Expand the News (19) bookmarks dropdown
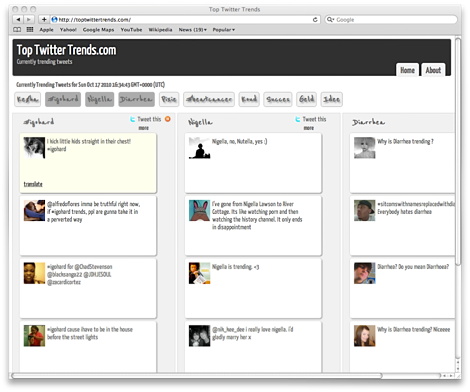Image resolution: width=470 pixels, height=392 pixels. tap(193, 30)
